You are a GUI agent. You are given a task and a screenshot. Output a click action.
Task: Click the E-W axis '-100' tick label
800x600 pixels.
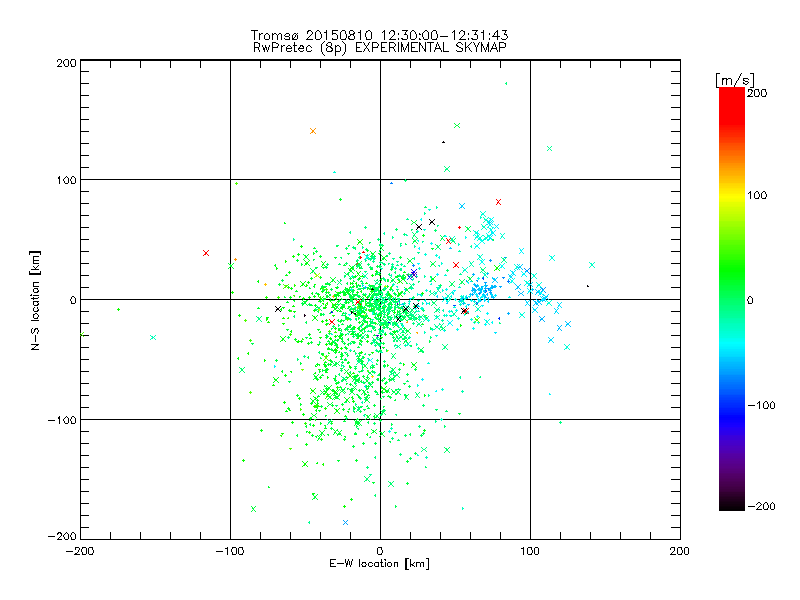[x=230, y=552]
